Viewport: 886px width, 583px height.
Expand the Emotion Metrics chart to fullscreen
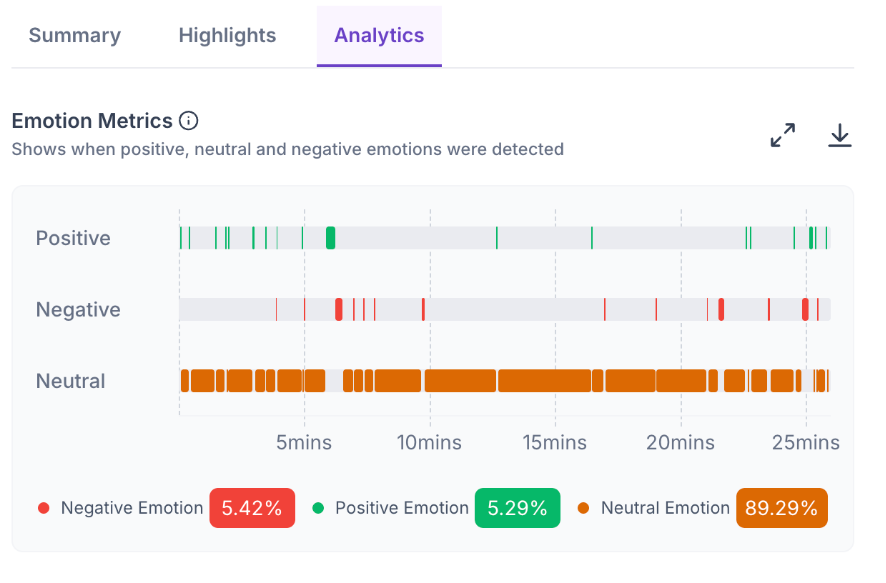pos(783,136)
